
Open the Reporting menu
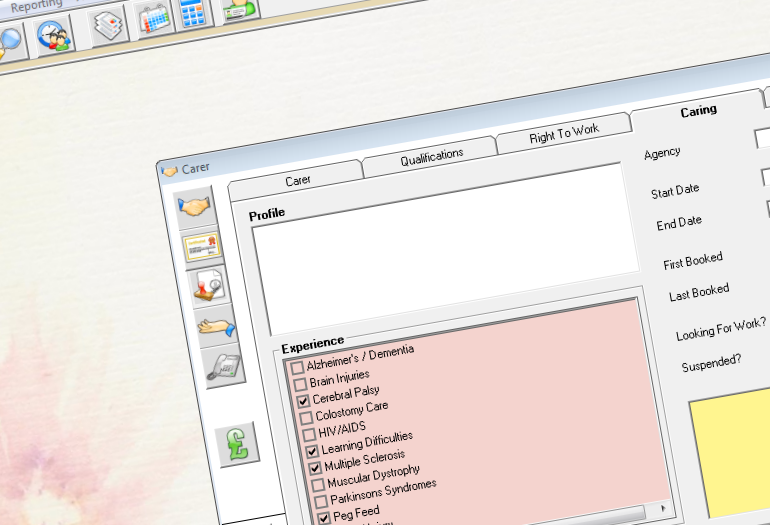(x=36, y=5)
